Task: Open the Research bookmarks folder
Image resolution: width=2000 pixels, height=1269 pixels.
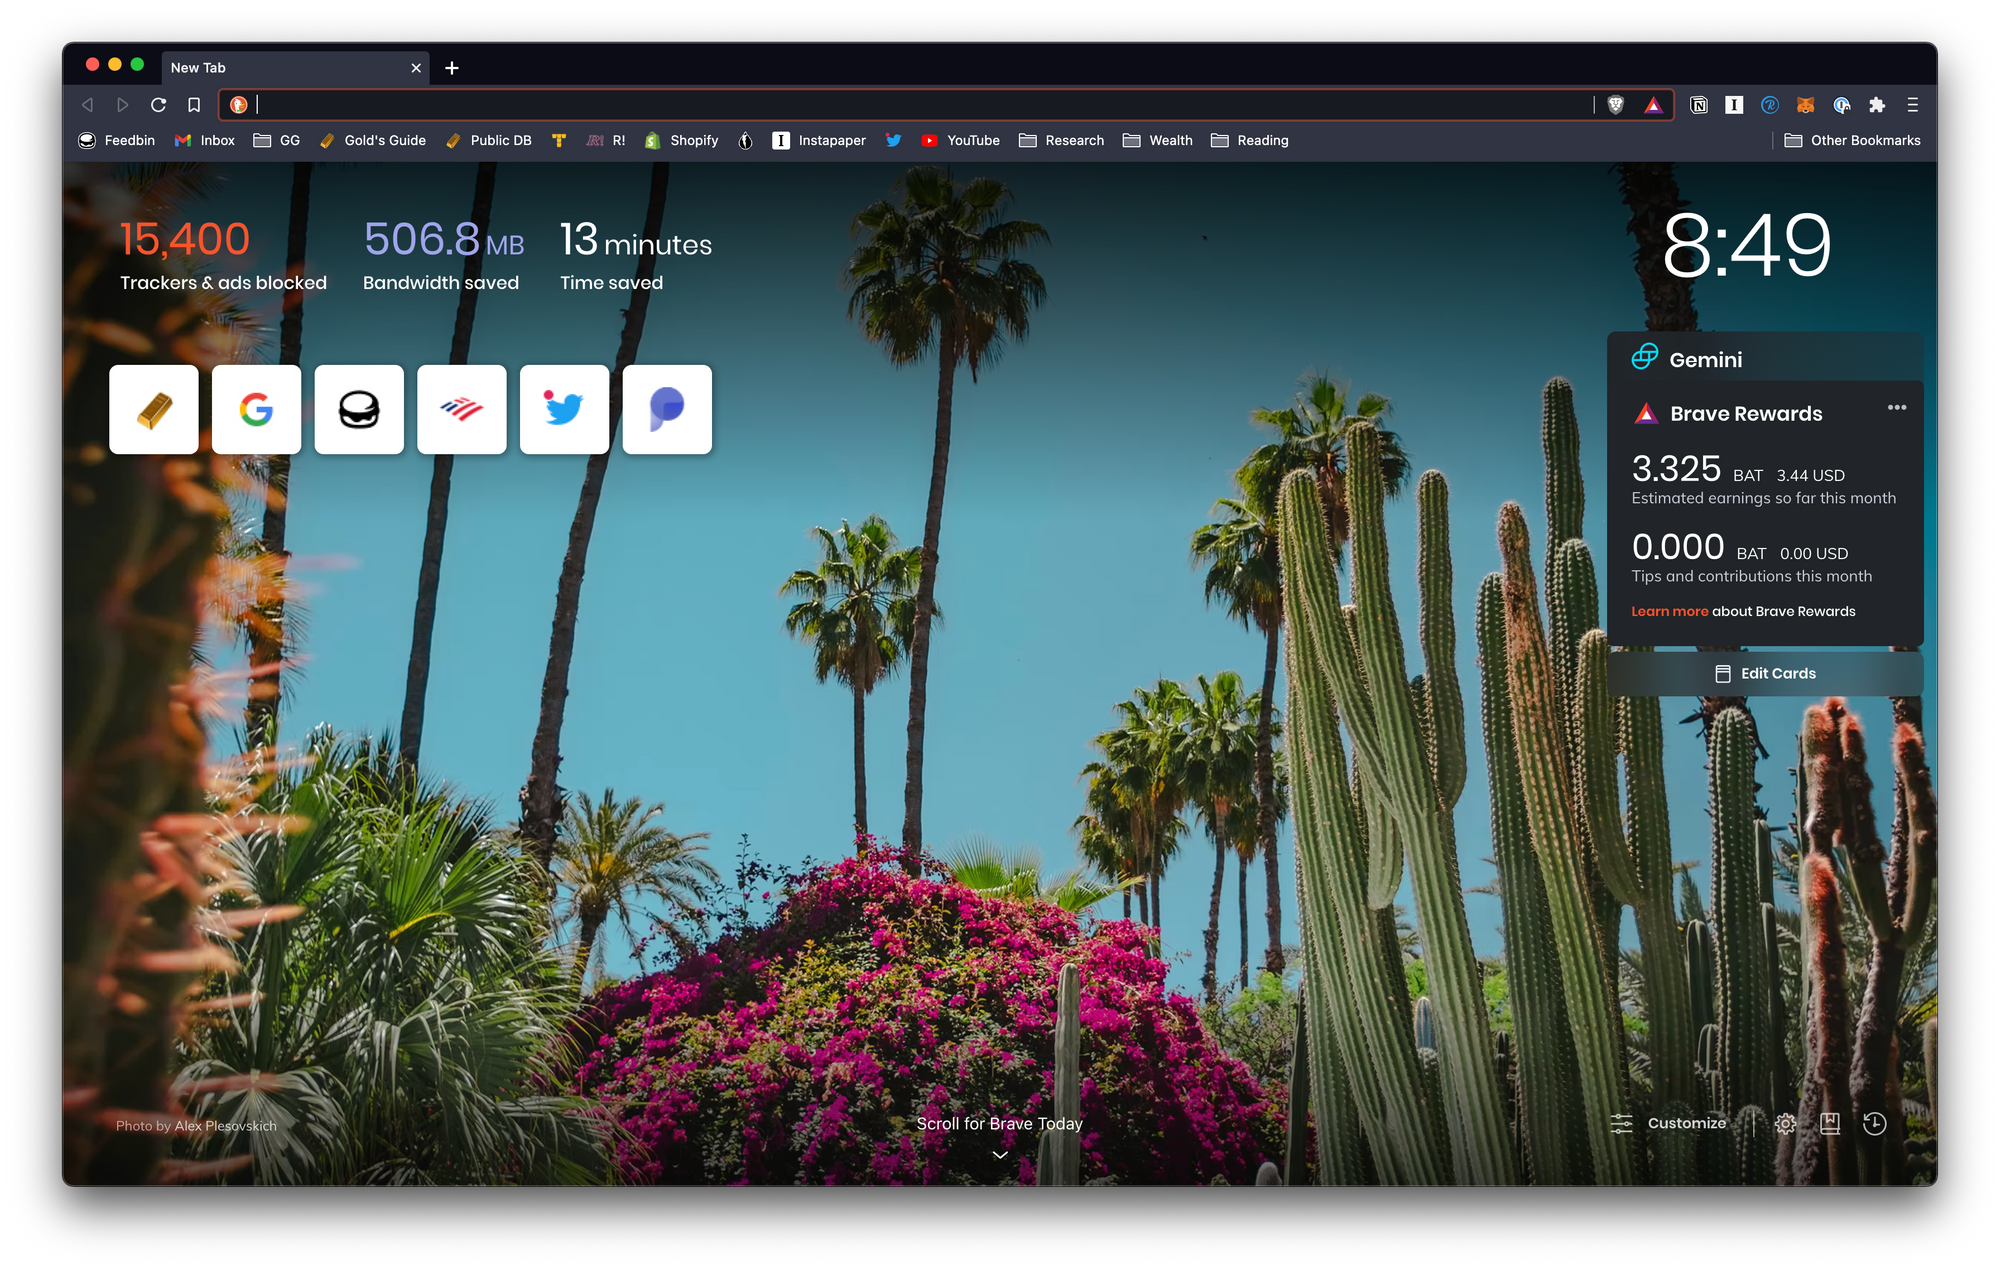Action: coord(1061,141)
